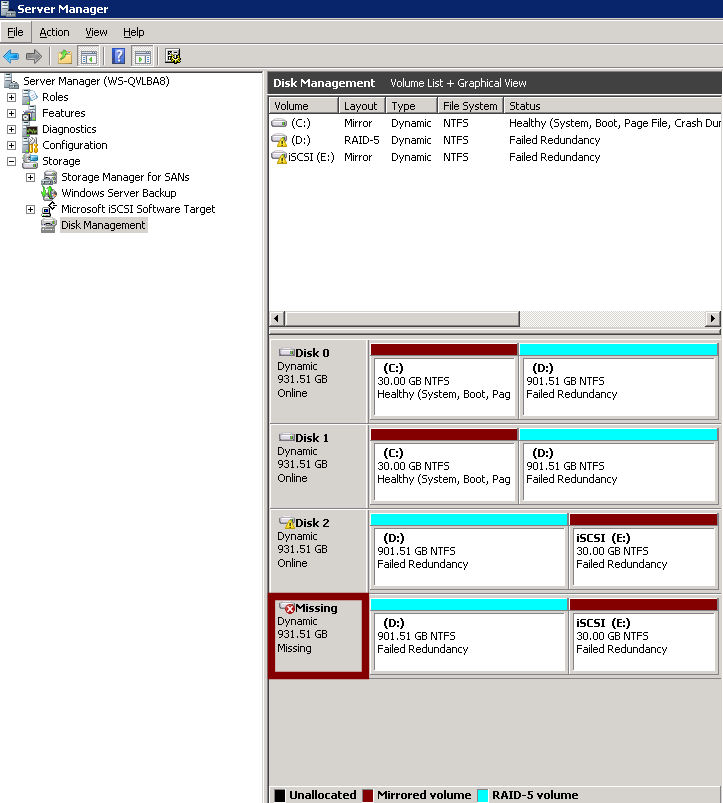Select the (D:) partition on Disk 2
Image resolution: width=723 pixels, height=803 pixels.
coord(469,551)
